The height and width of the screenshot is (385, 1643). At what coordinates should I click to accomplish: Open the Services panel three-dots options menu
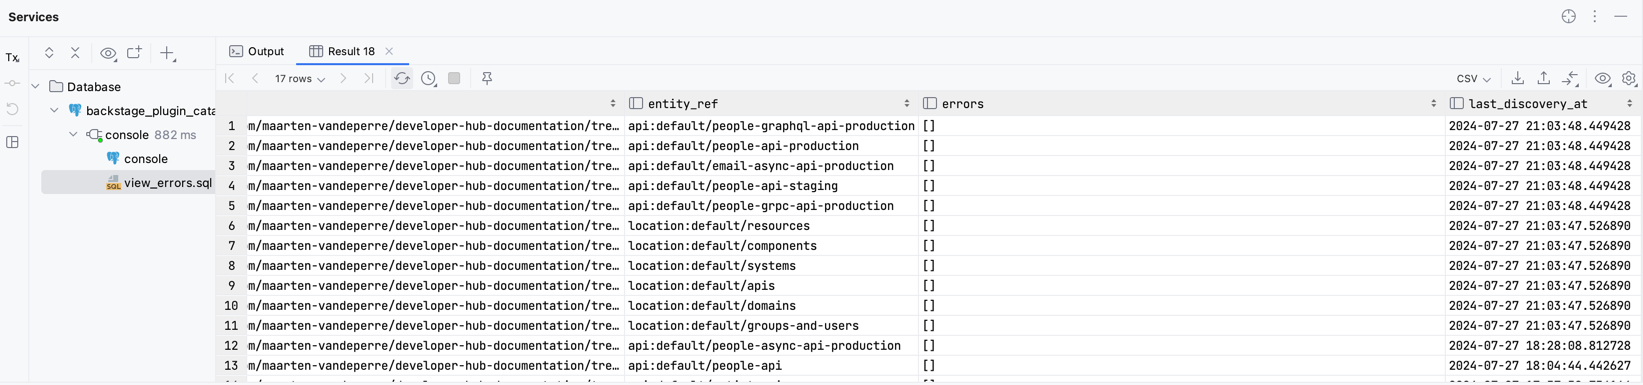click(1595, 17)
